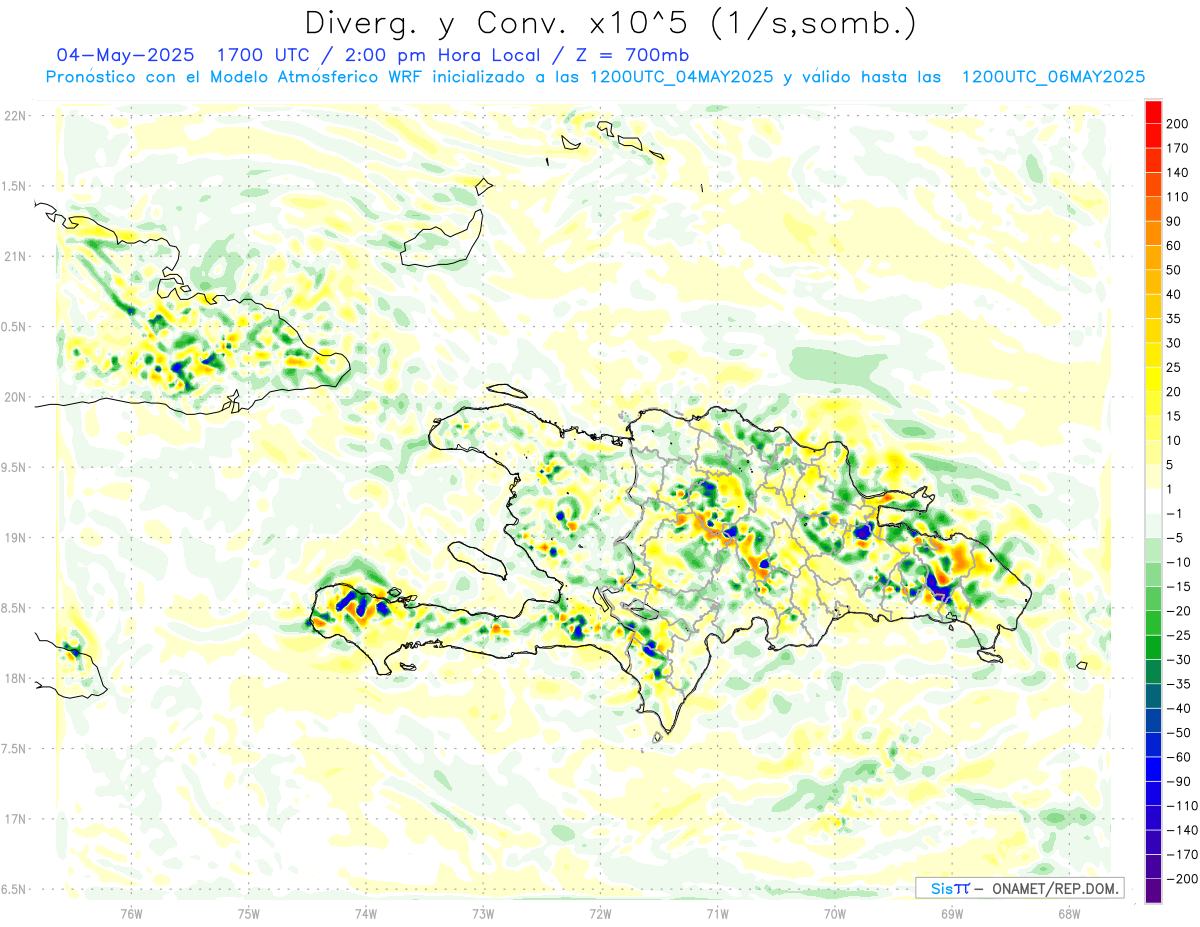Click the 'Pronóstico con el Modelo Atmosférico WRF' line
The width and height of the screenshot is (1200, 927).
236,77
